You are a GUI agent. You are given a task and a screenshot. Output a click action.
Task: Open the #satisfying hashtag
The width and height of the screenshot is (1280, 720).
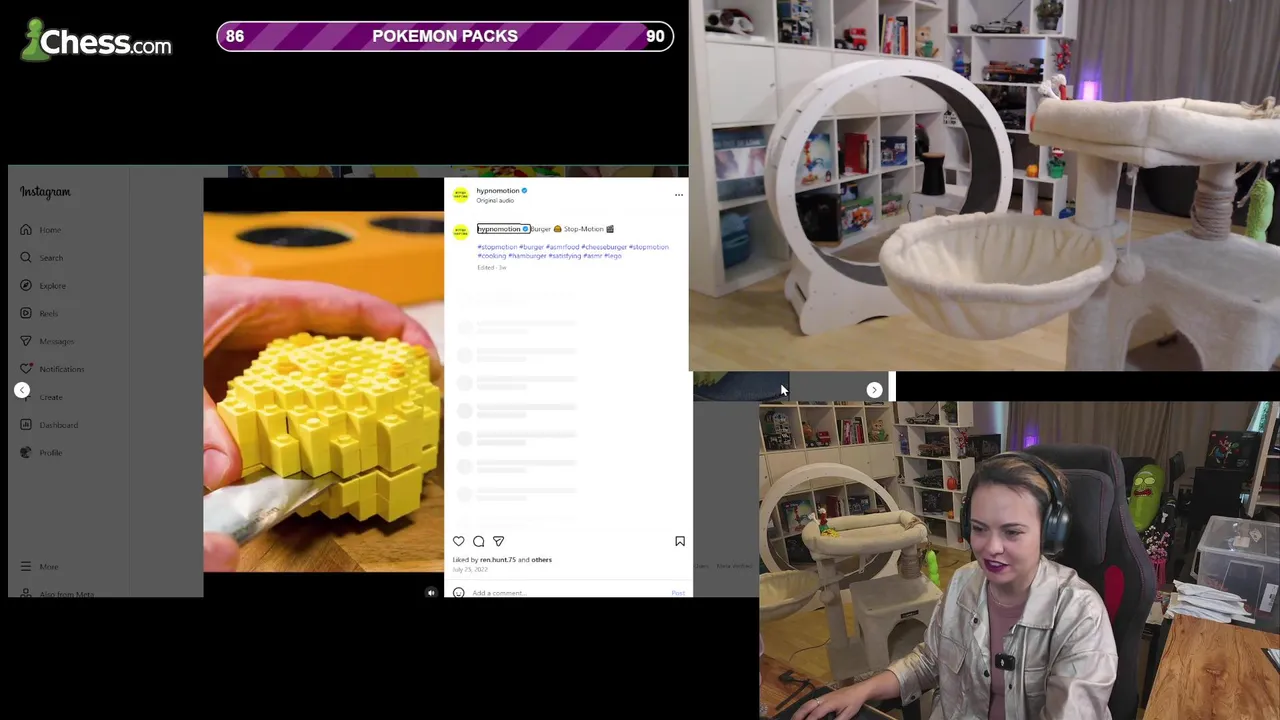pyautogui.click(x=565, y=256)
